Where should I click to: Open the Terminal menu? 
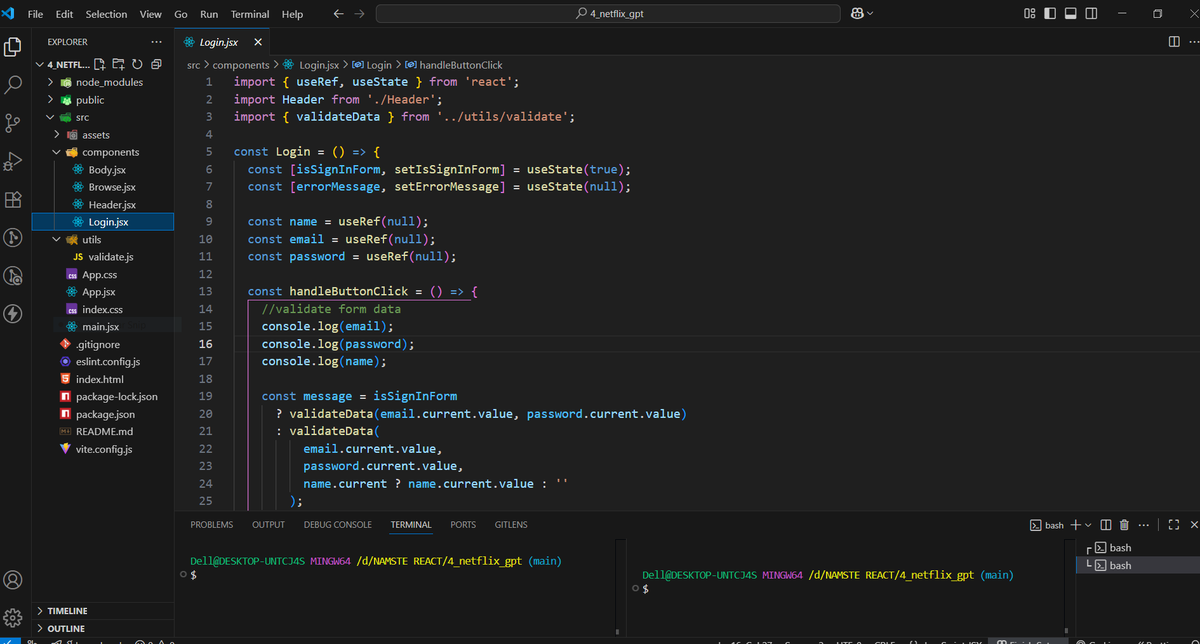[x=250, y=14]
